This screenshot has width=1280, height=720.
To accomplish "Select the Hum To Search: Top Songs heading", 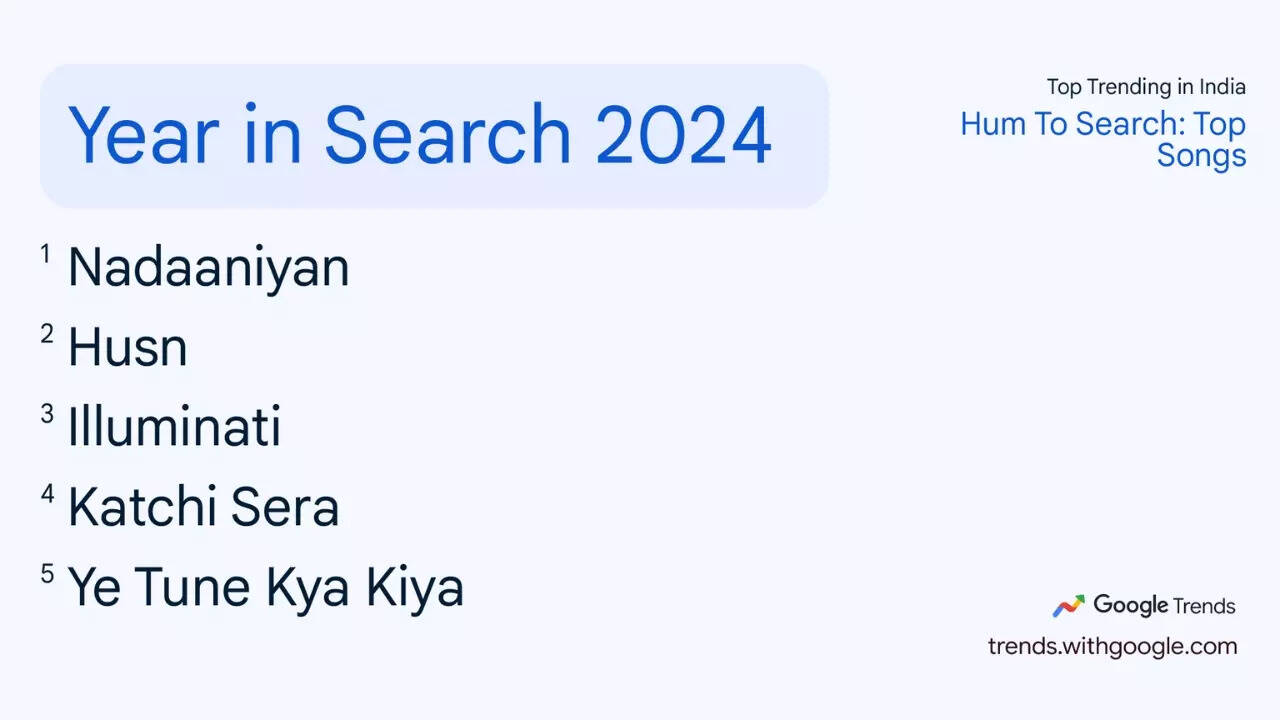I will pyautogui.click(x=1103, y=140).
